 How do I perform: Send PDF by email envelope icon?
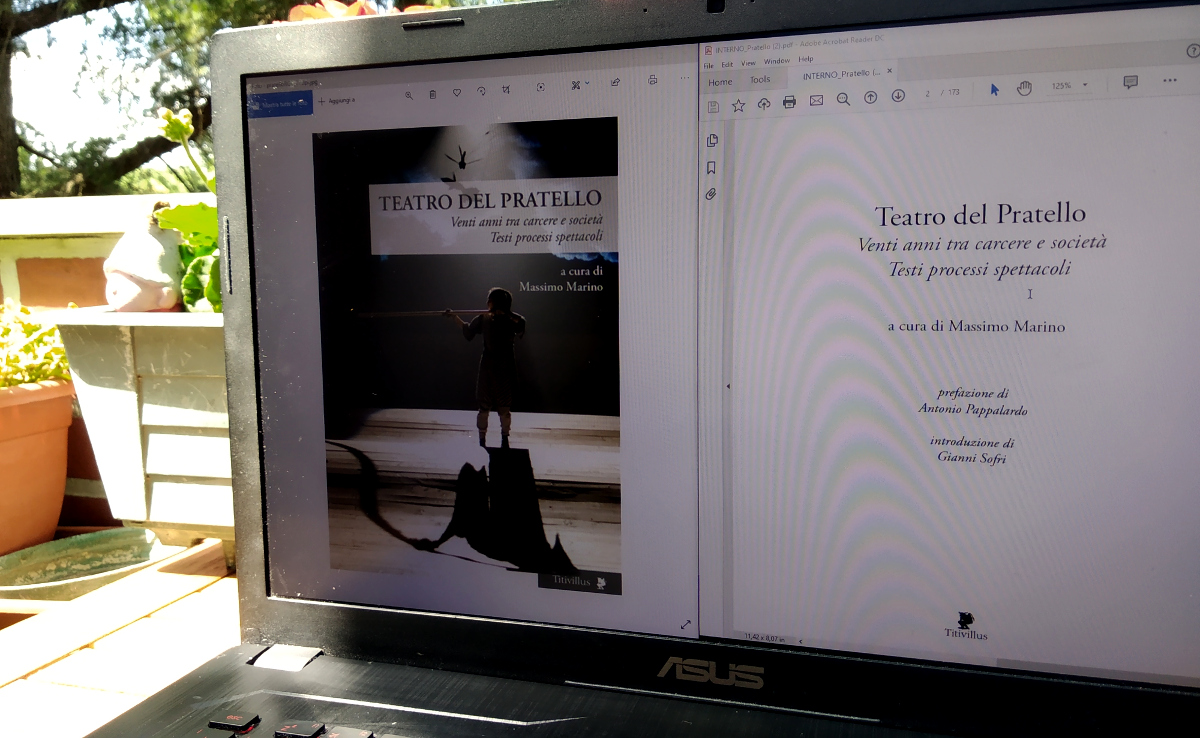click(x=816, y=100)
